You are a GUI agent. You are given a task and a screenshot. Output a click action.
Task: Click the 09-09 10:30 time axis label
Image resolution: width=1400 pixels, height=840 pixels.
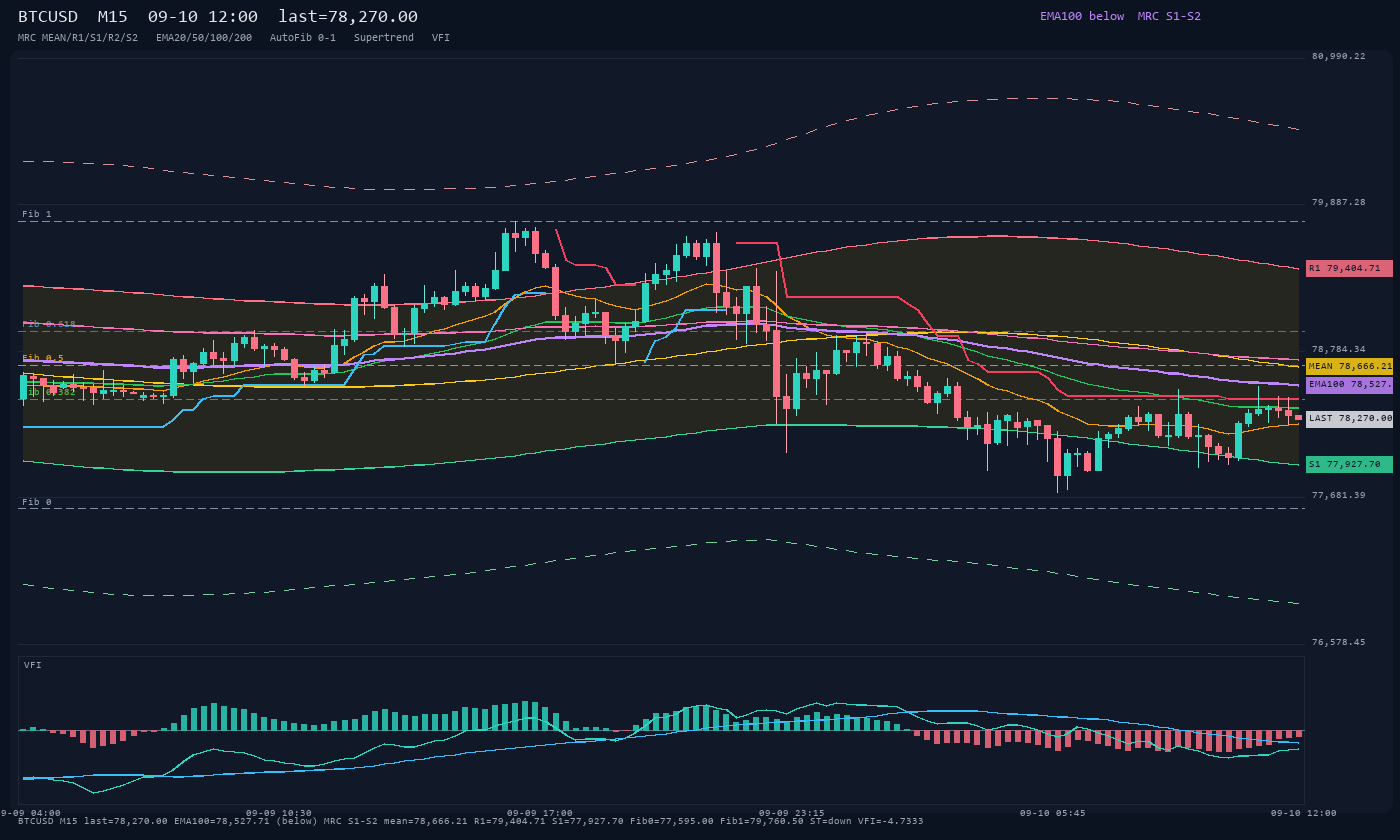279,813
